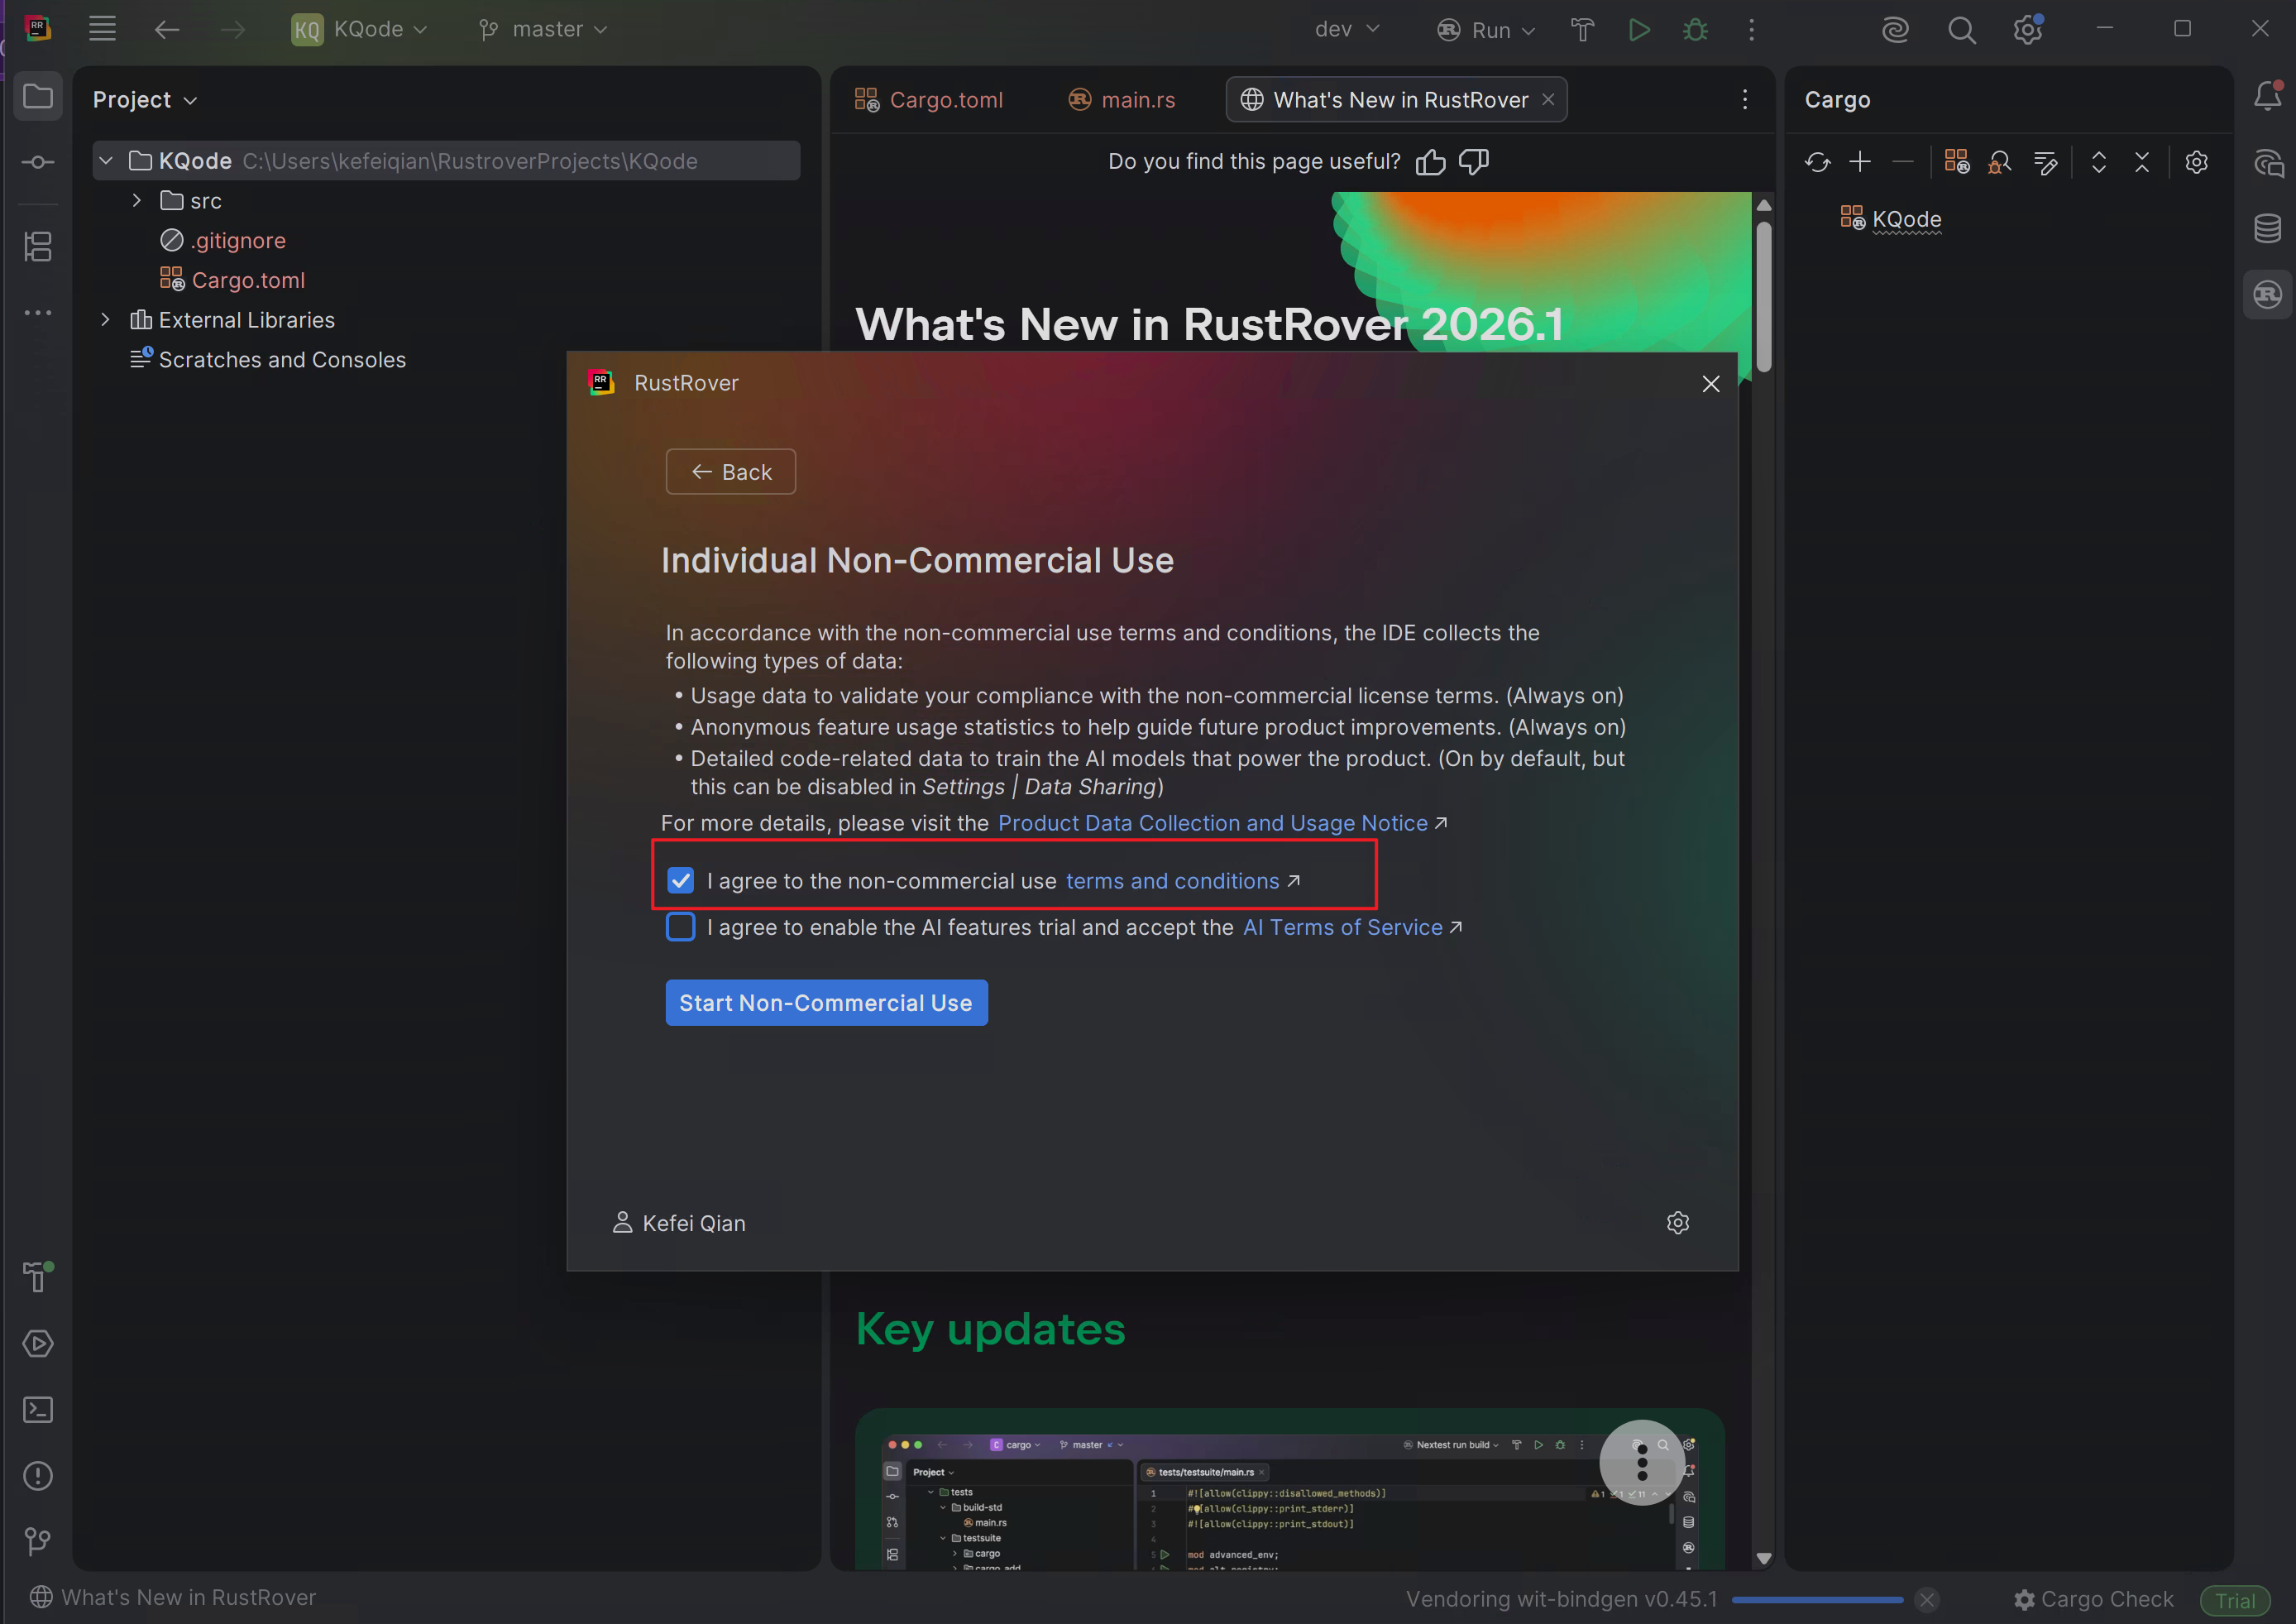Open the Git tool window
The image size is (2296, 1624).
tap(38, 1541)
